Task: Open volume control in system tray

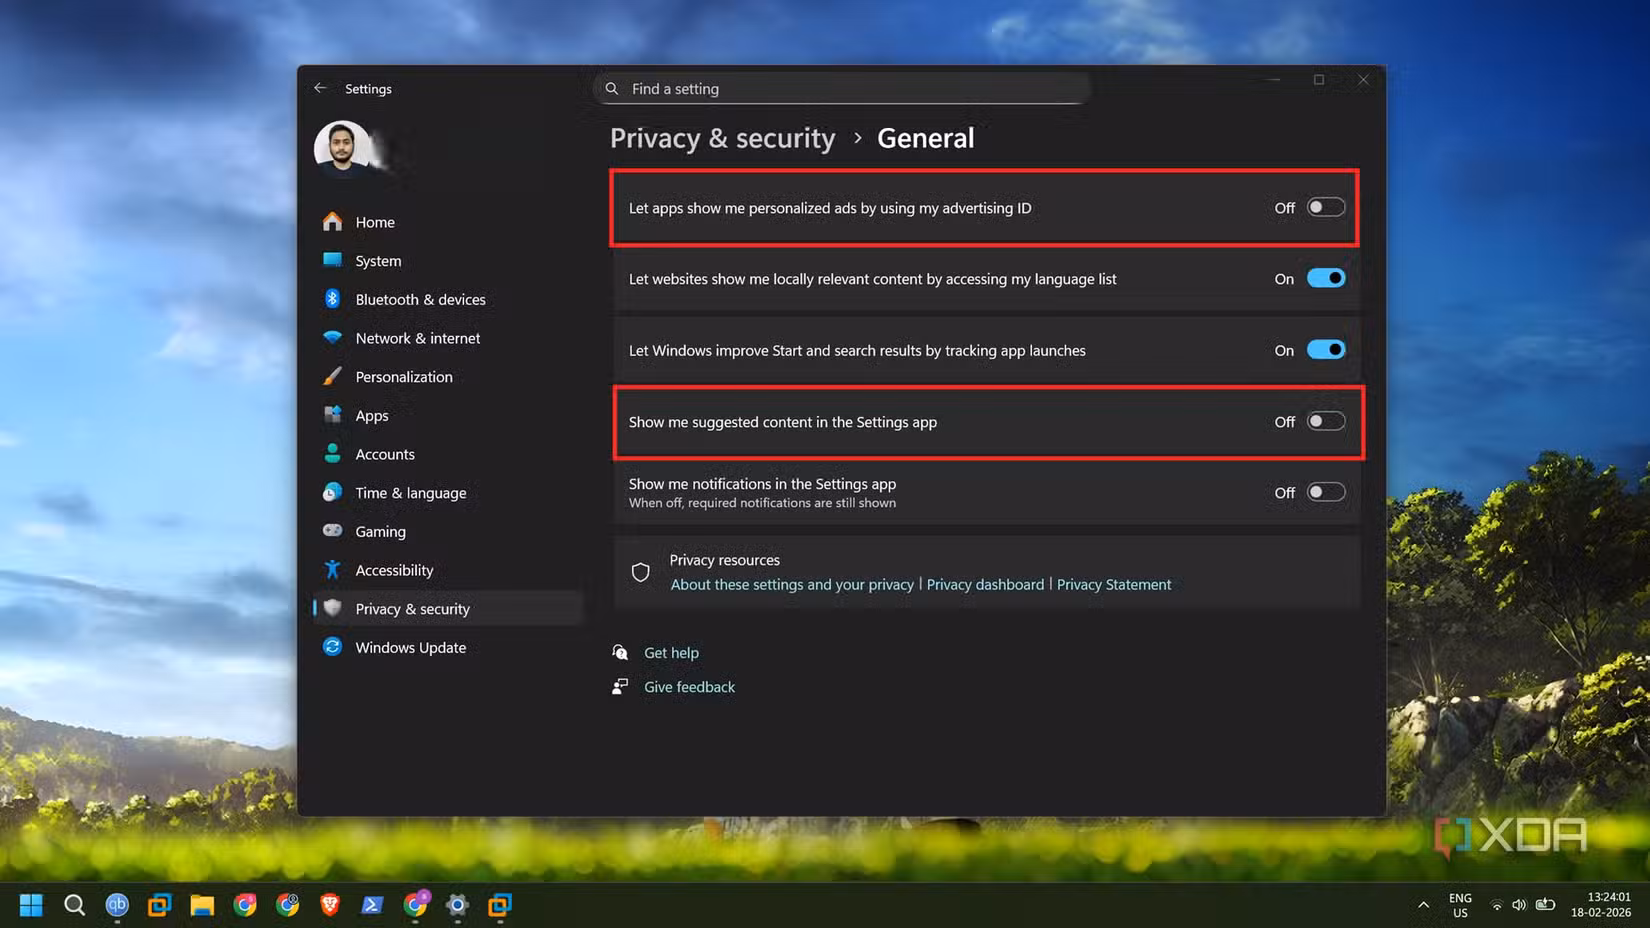Action: click(1519, 905)
